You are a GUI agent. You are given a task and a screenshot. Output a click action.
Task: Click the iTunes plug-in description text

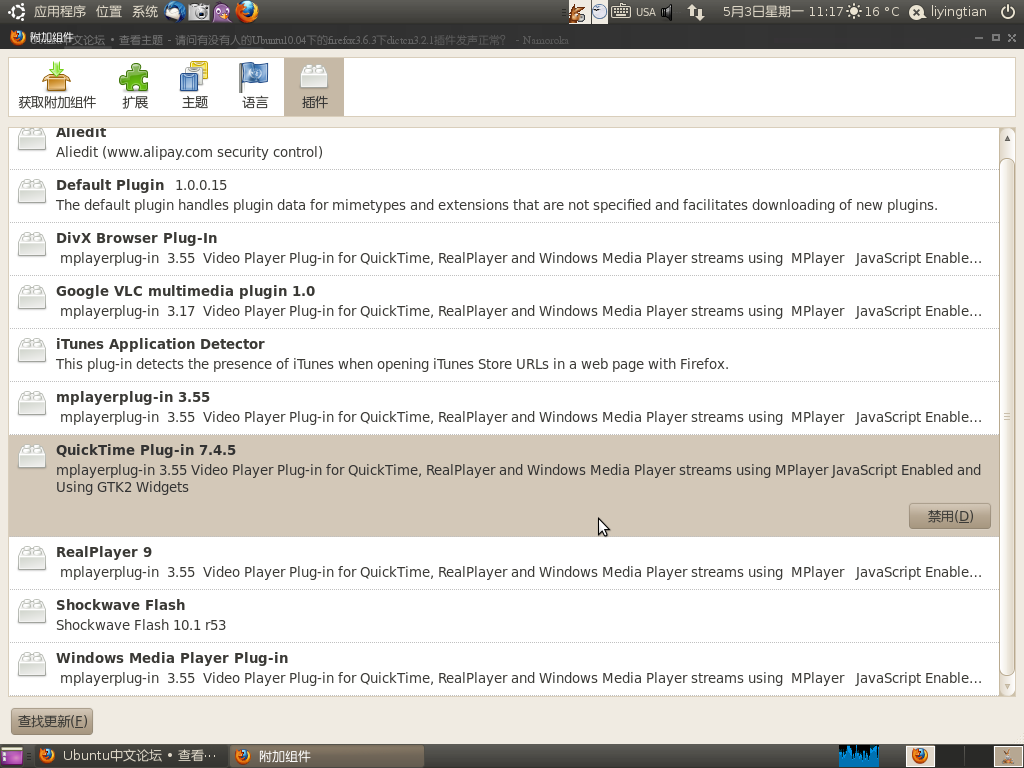[x=392, y=364]
